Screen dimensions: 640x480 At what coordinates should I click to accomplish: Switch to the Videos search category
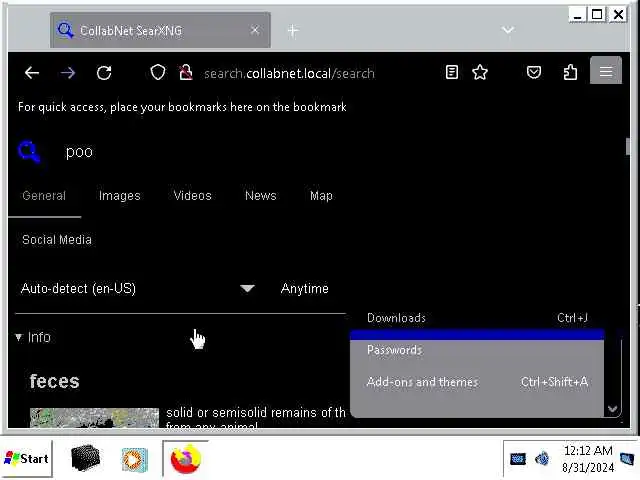click(192, 196)
